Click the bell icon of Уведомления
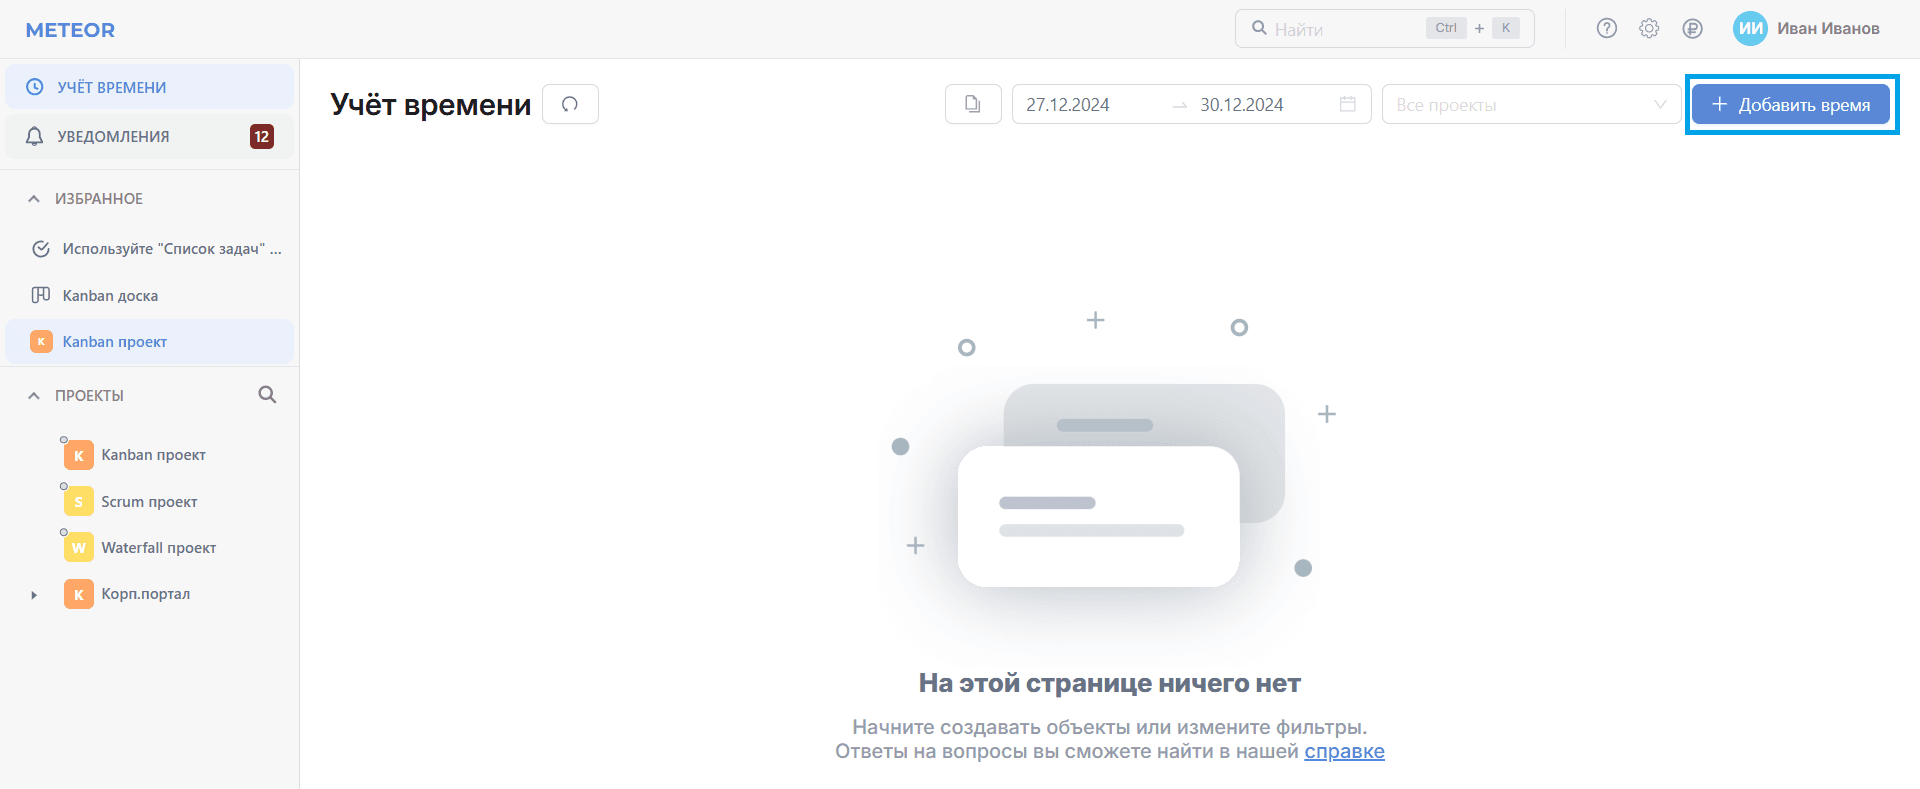1920x789 pixels. click(x=35, y=136)
